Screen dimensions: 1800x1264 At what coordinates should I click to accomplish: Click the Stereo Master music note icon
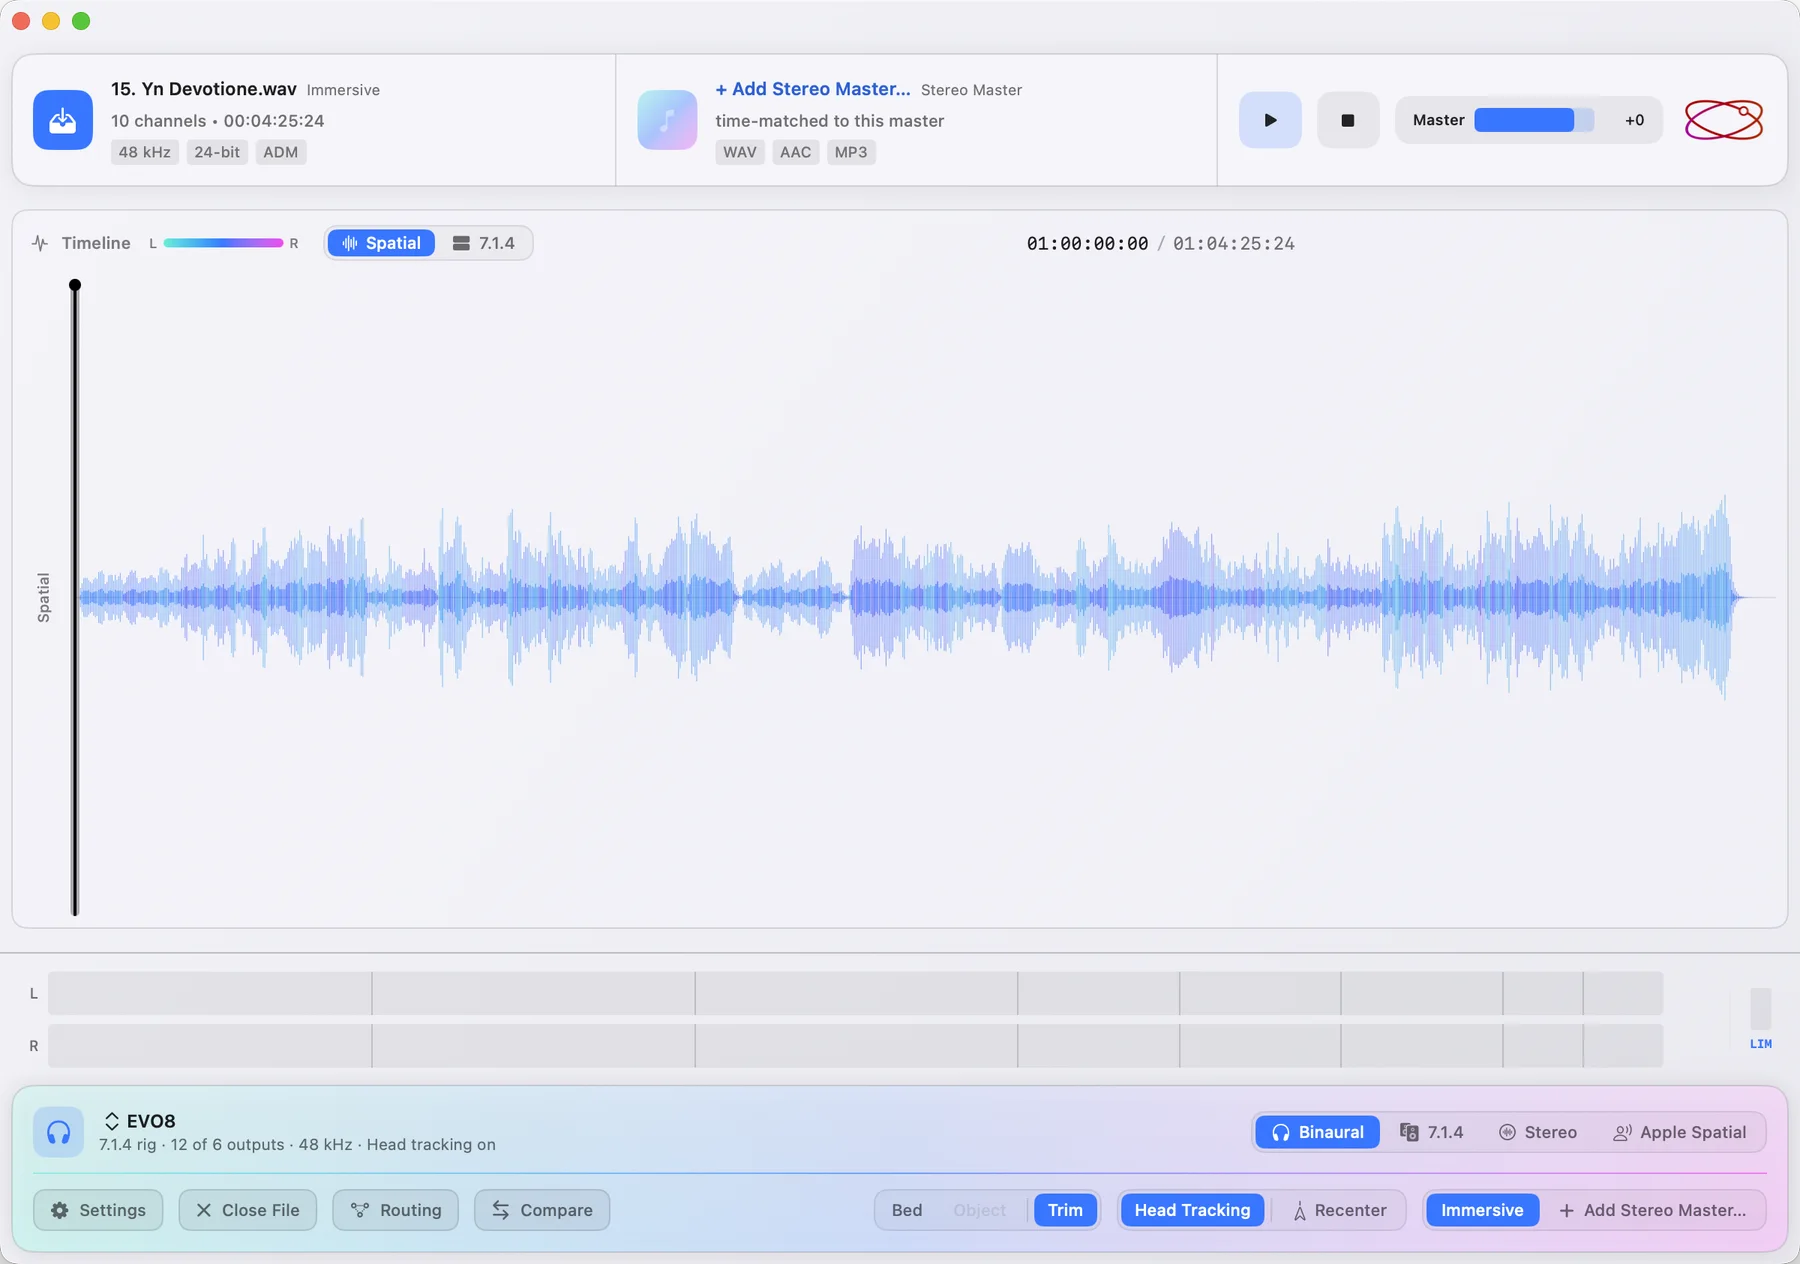(x=667, y=120)
